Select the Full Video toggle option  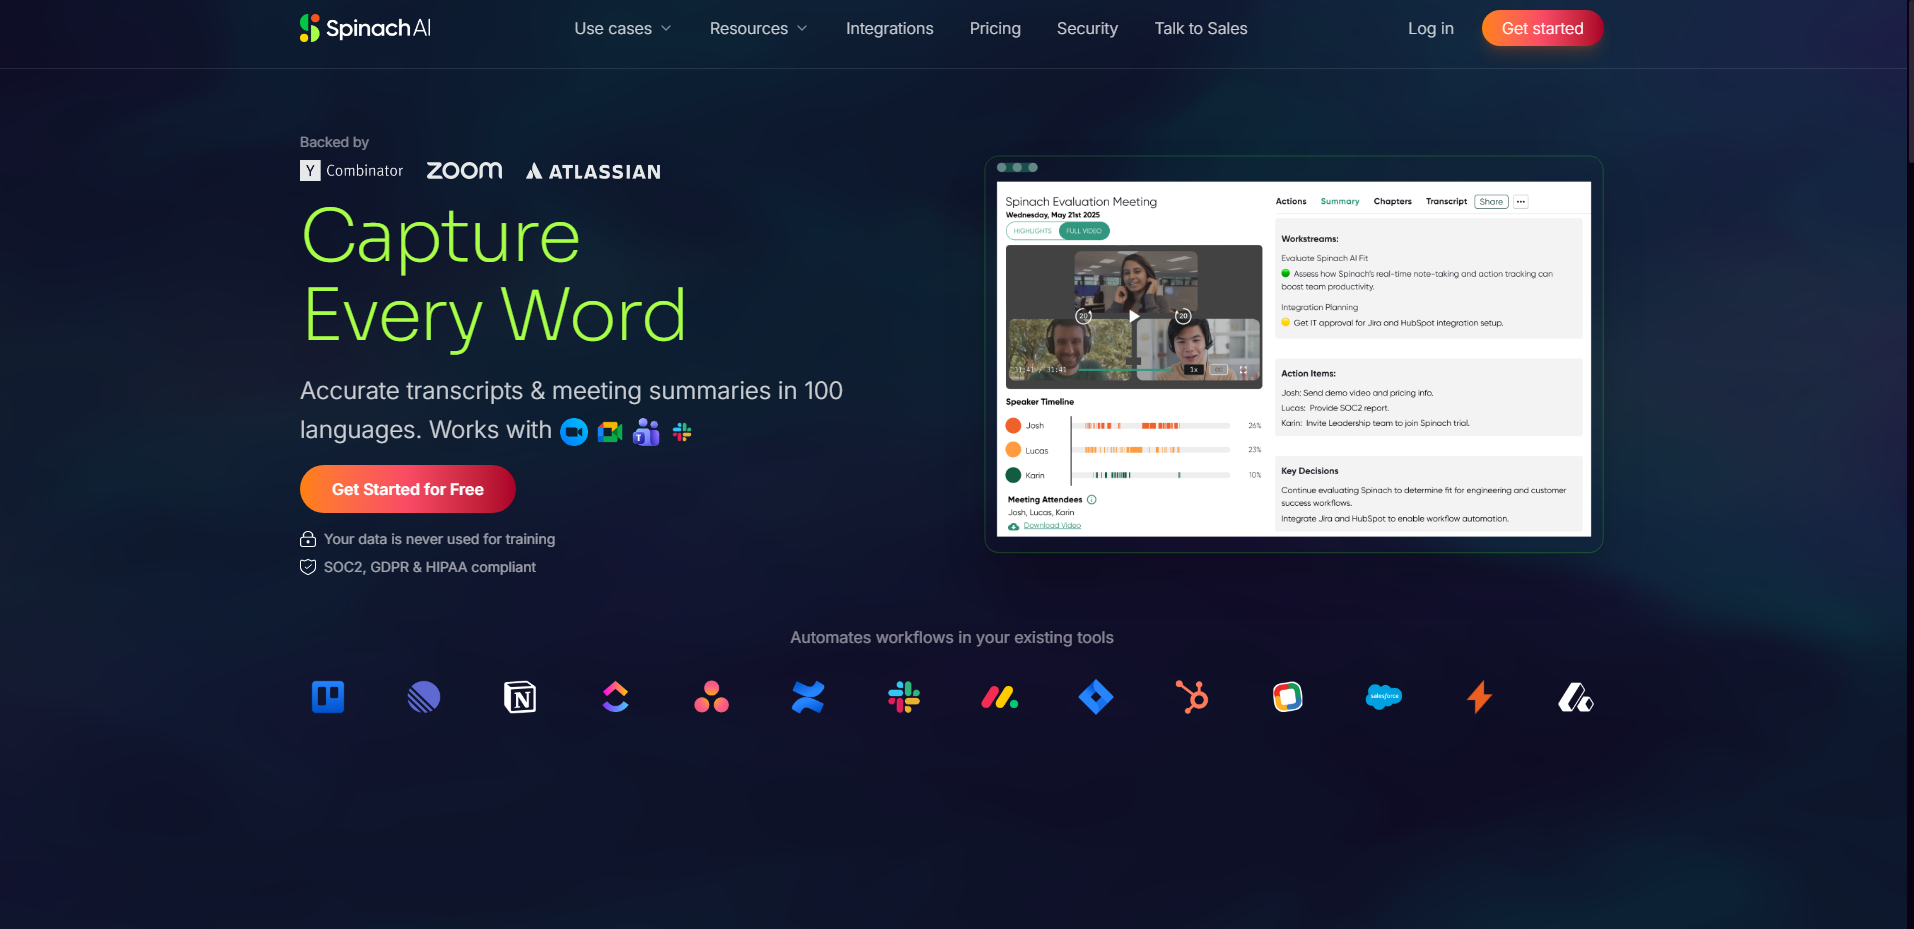1084,231
